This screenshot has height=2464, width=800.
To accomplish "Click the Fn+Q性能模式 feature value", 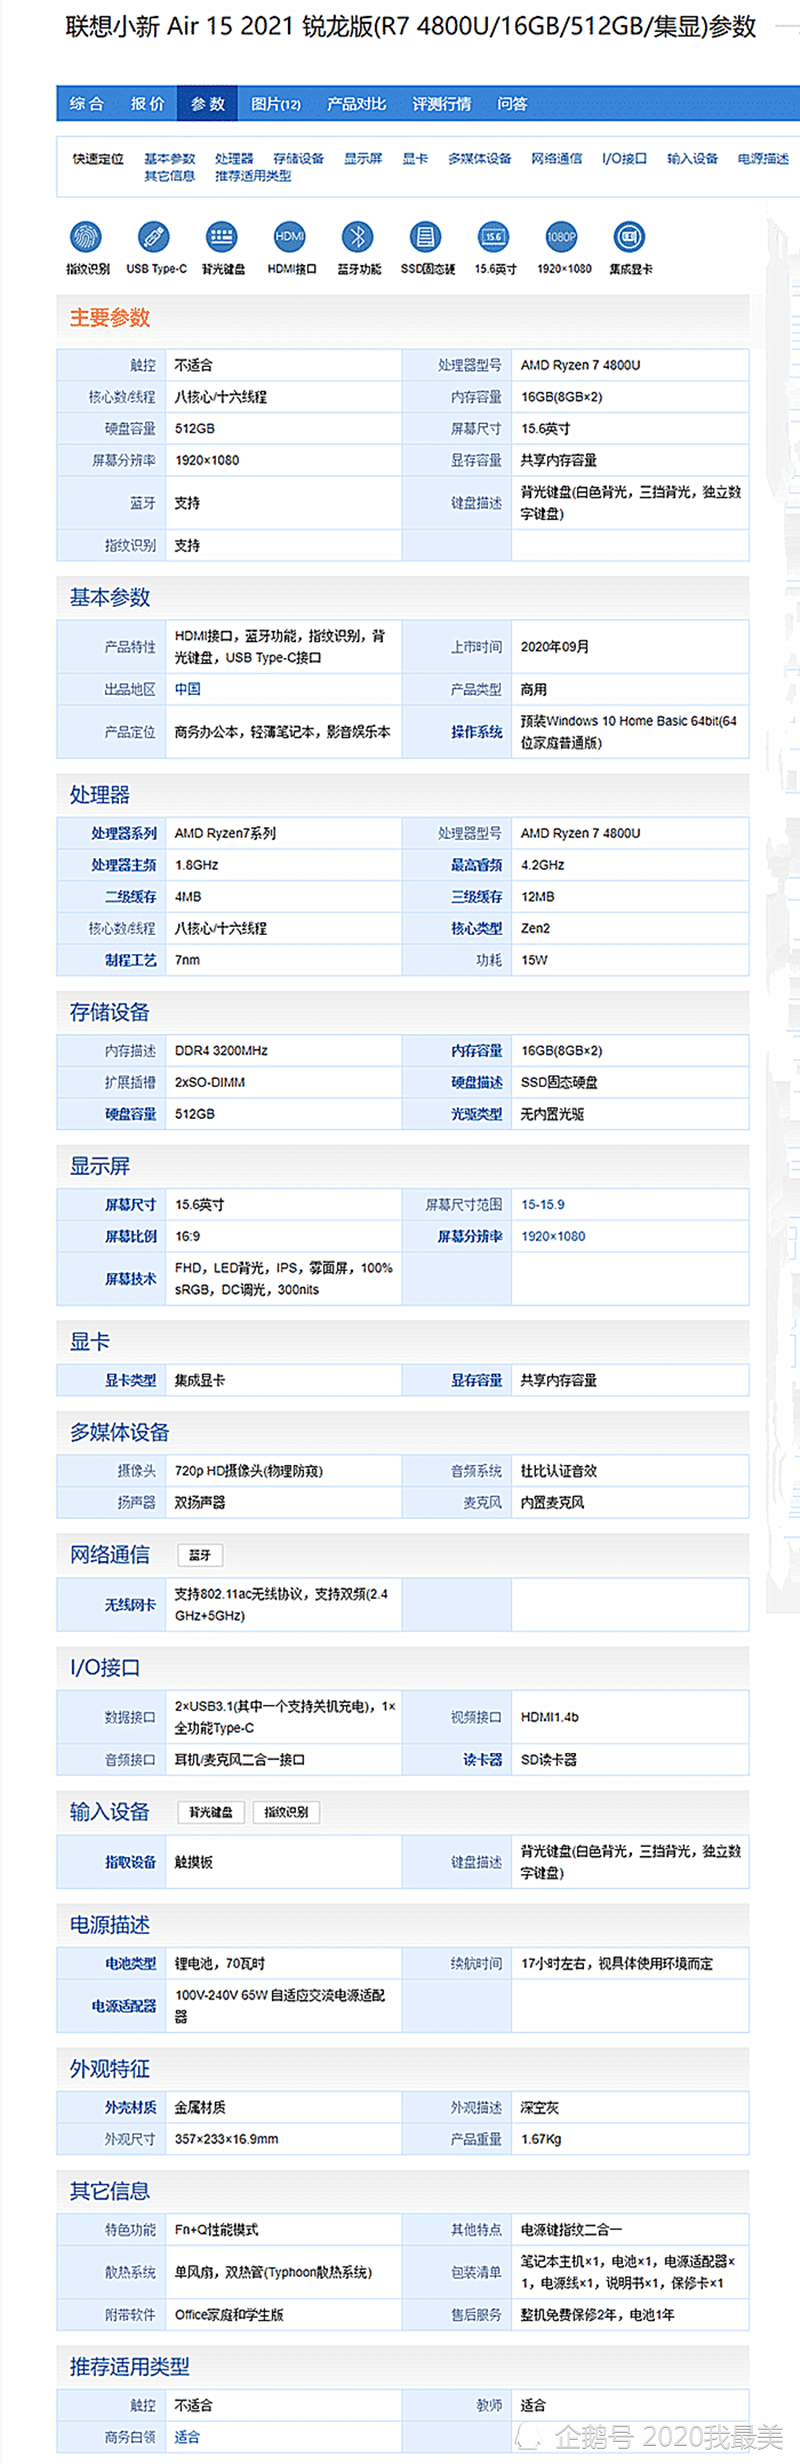I will pos(216,2230).
